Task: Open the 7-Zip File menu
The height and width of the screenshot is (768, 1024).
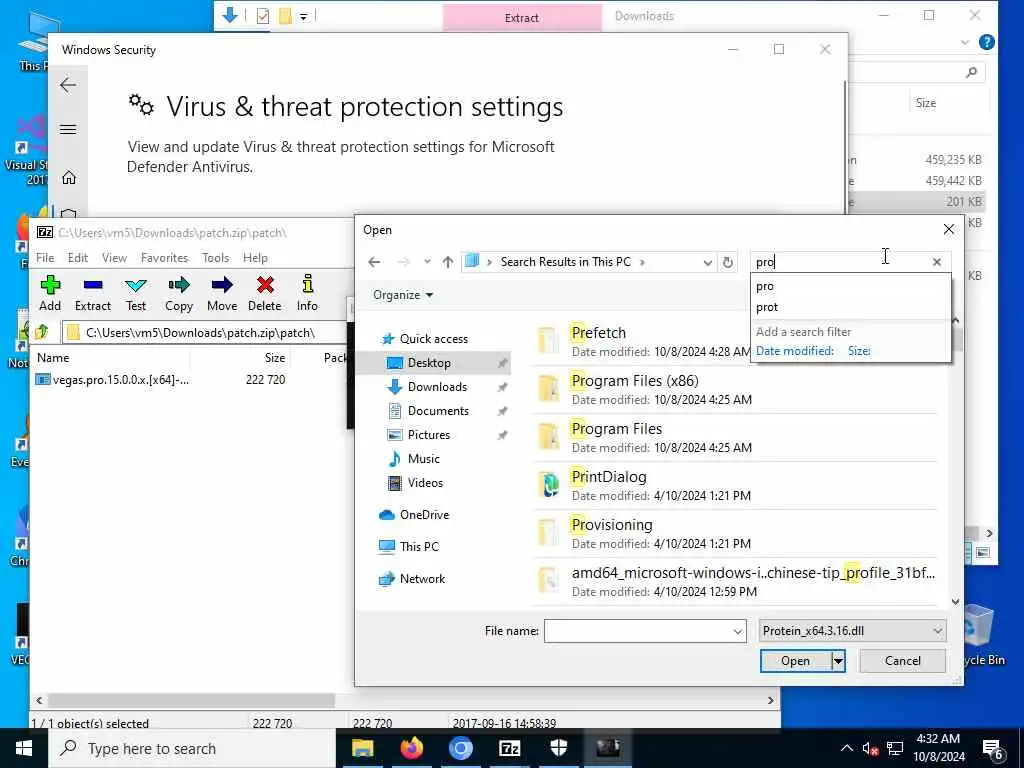Action: point(45,258)
